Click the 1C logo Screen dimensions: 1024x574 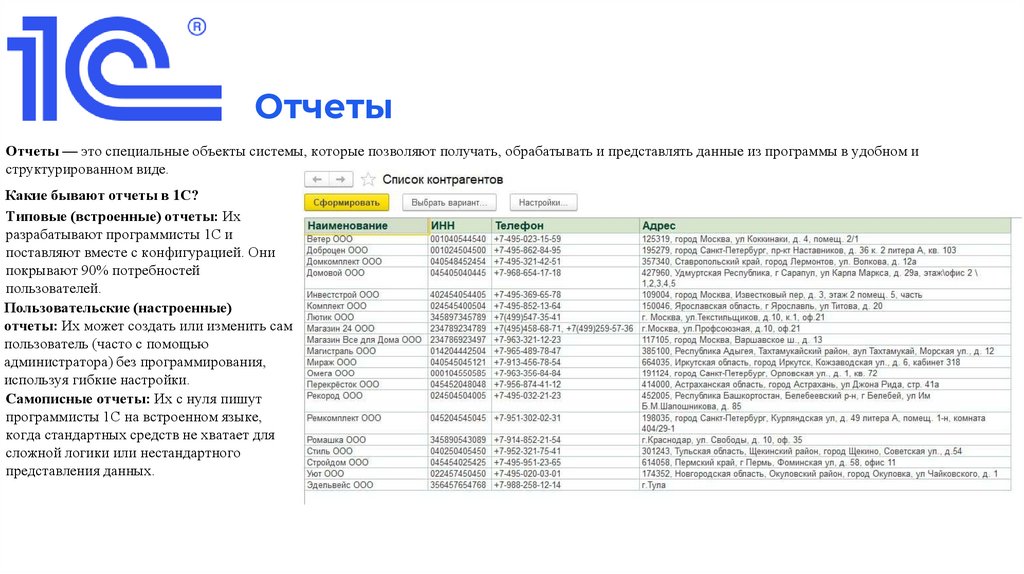(x=114, y=69)
